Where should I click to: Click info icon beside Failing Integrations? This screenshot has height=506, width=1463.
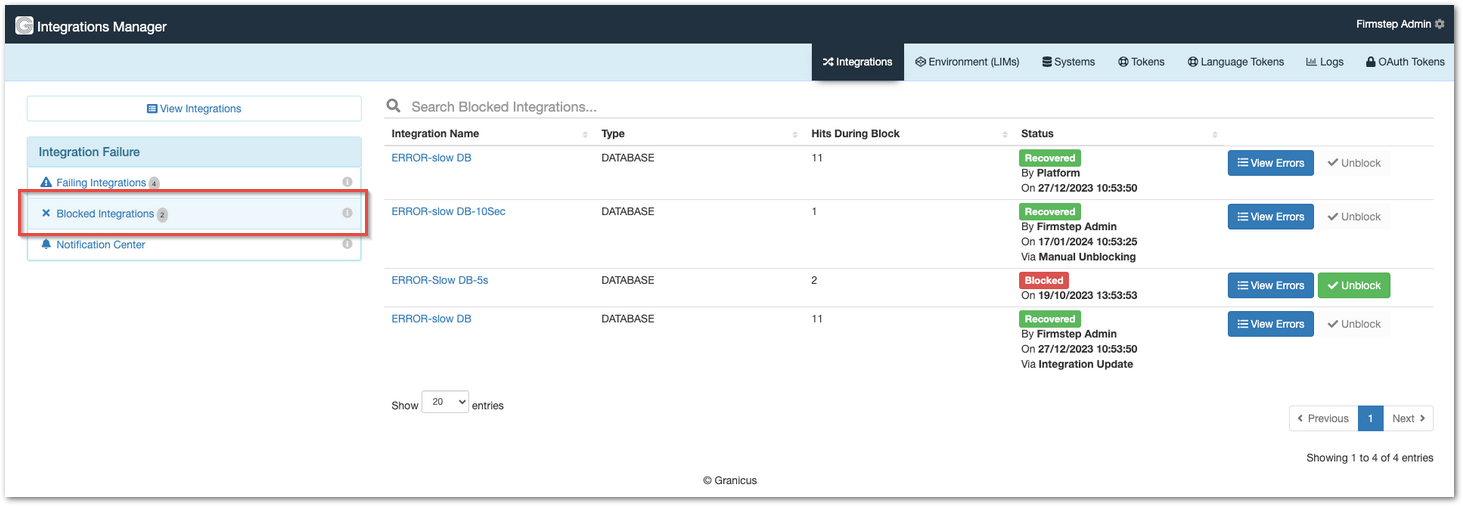347,183
